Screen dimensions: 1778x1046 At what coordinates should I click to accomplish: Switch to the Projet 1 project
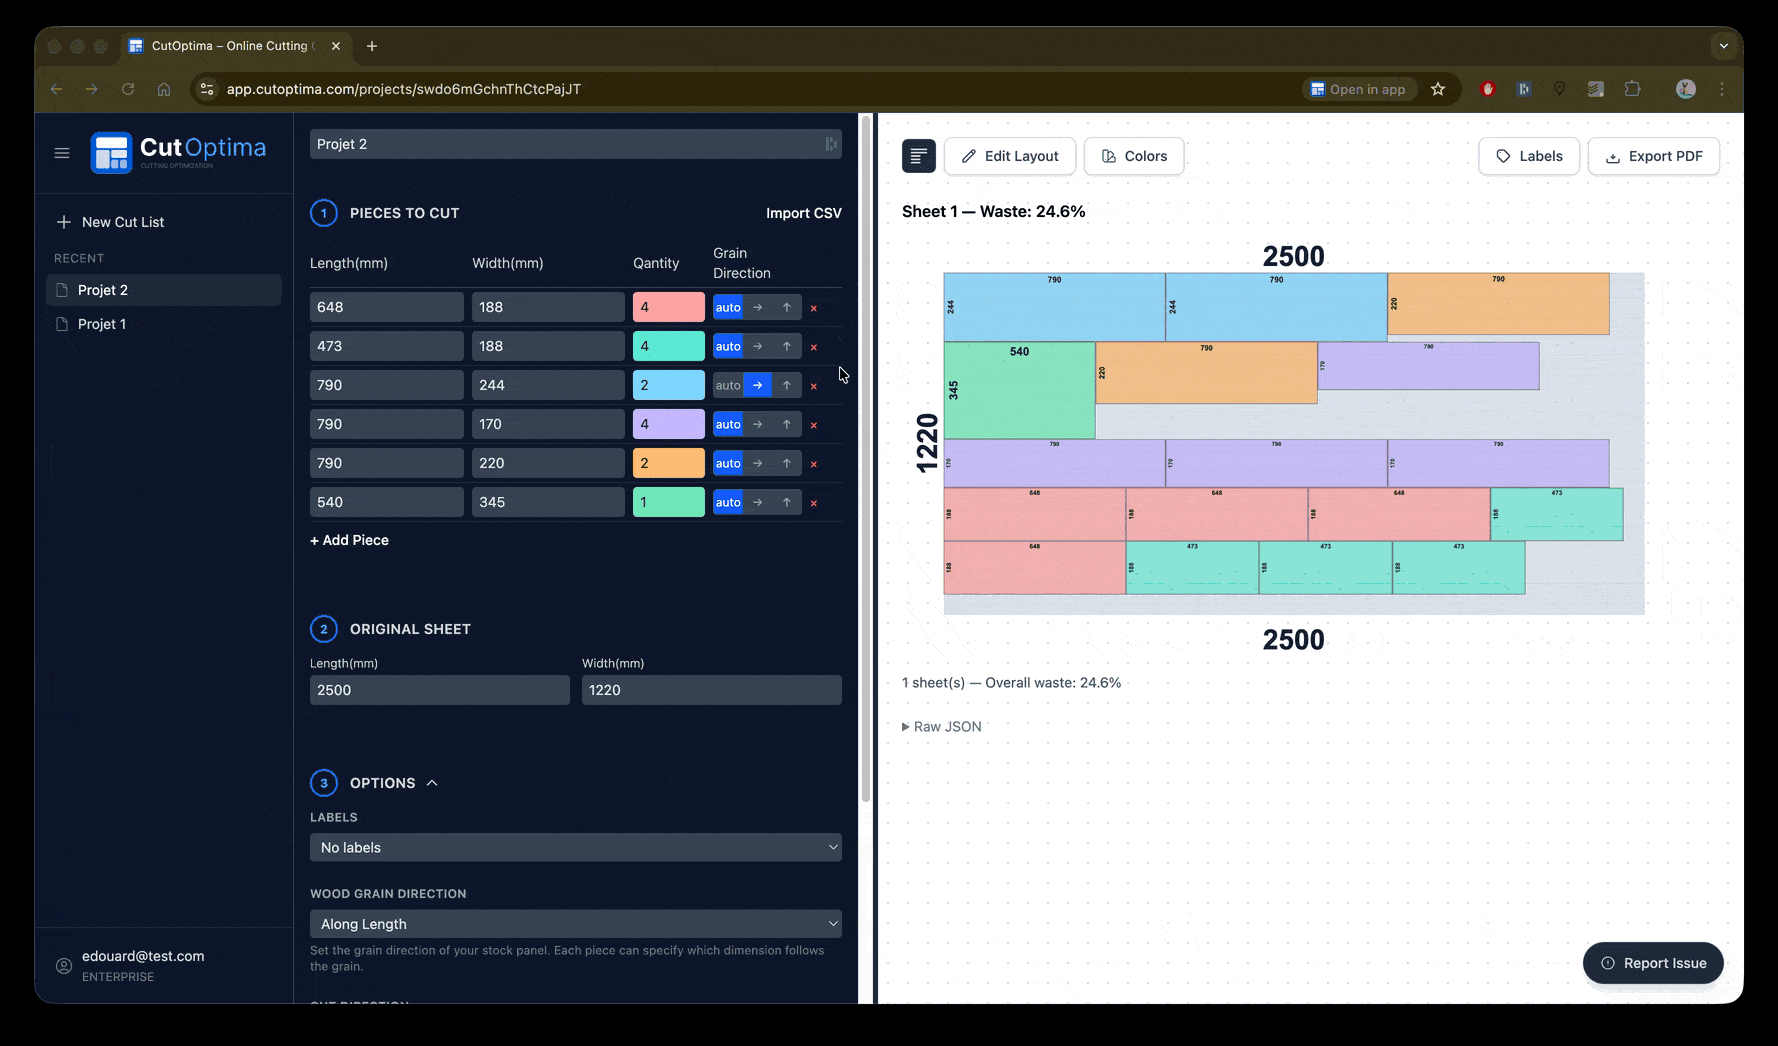[x=101, y=323]
